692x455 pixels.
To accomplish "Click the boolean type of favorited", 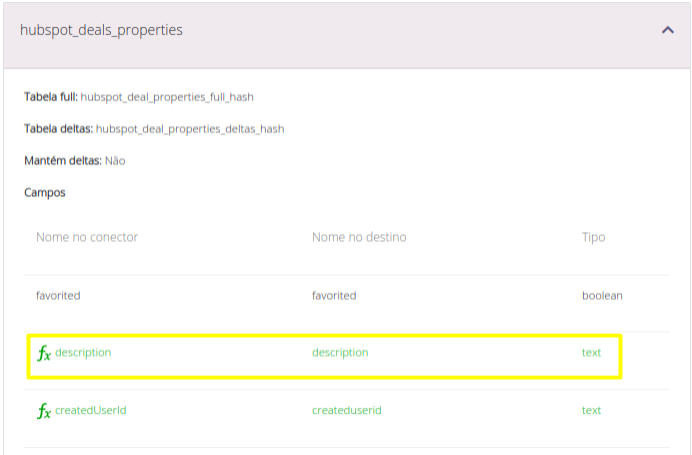I will pos(602,296).
